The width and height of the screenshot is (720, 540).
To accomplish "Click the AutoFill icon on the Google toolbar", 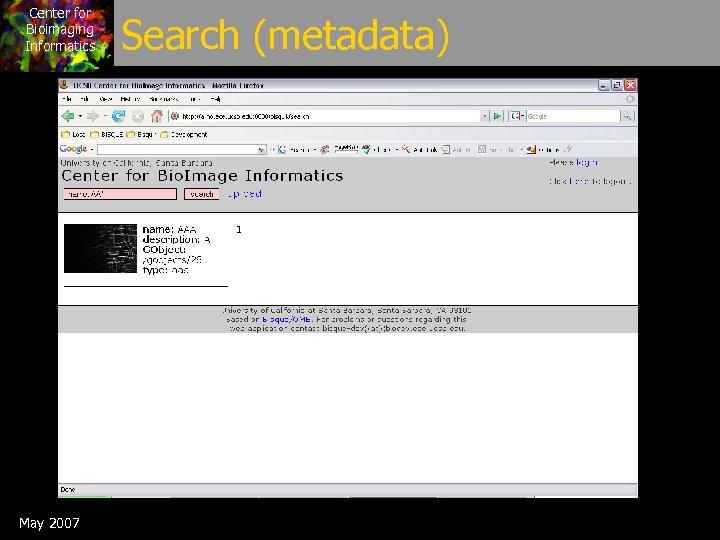I will [445, 149].
